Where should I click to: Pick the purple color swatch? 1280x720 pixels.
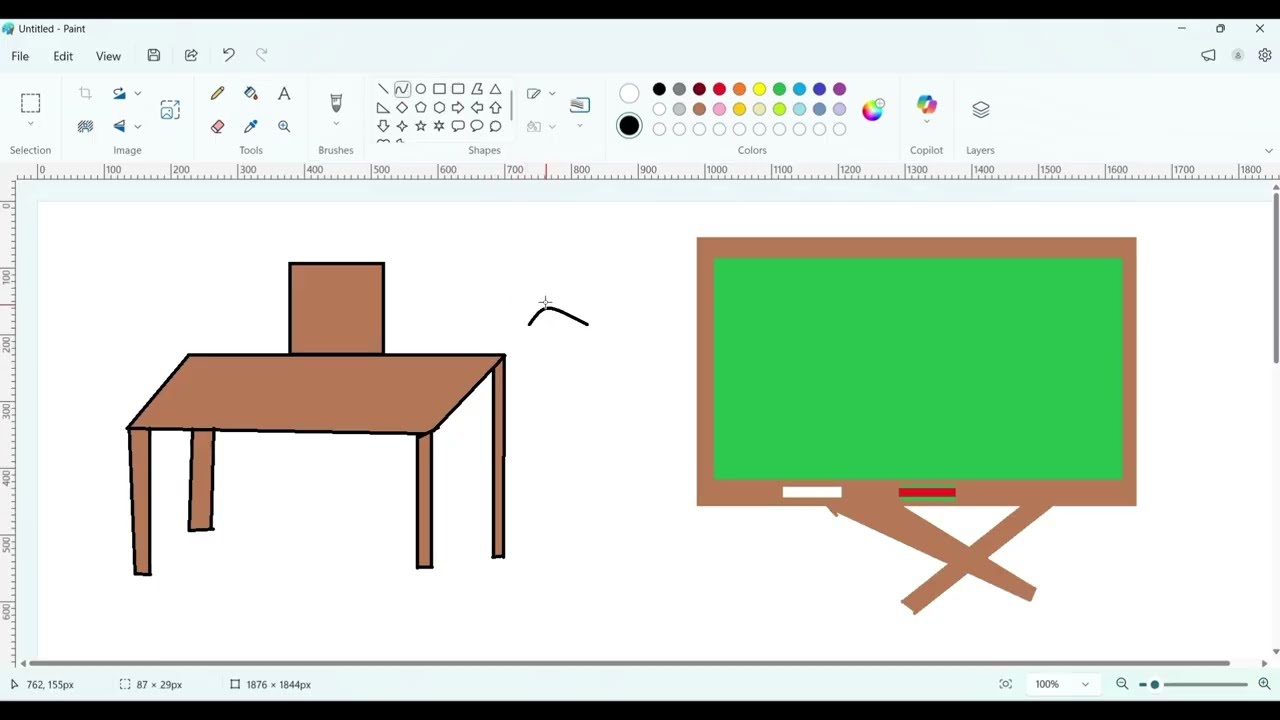839,89
